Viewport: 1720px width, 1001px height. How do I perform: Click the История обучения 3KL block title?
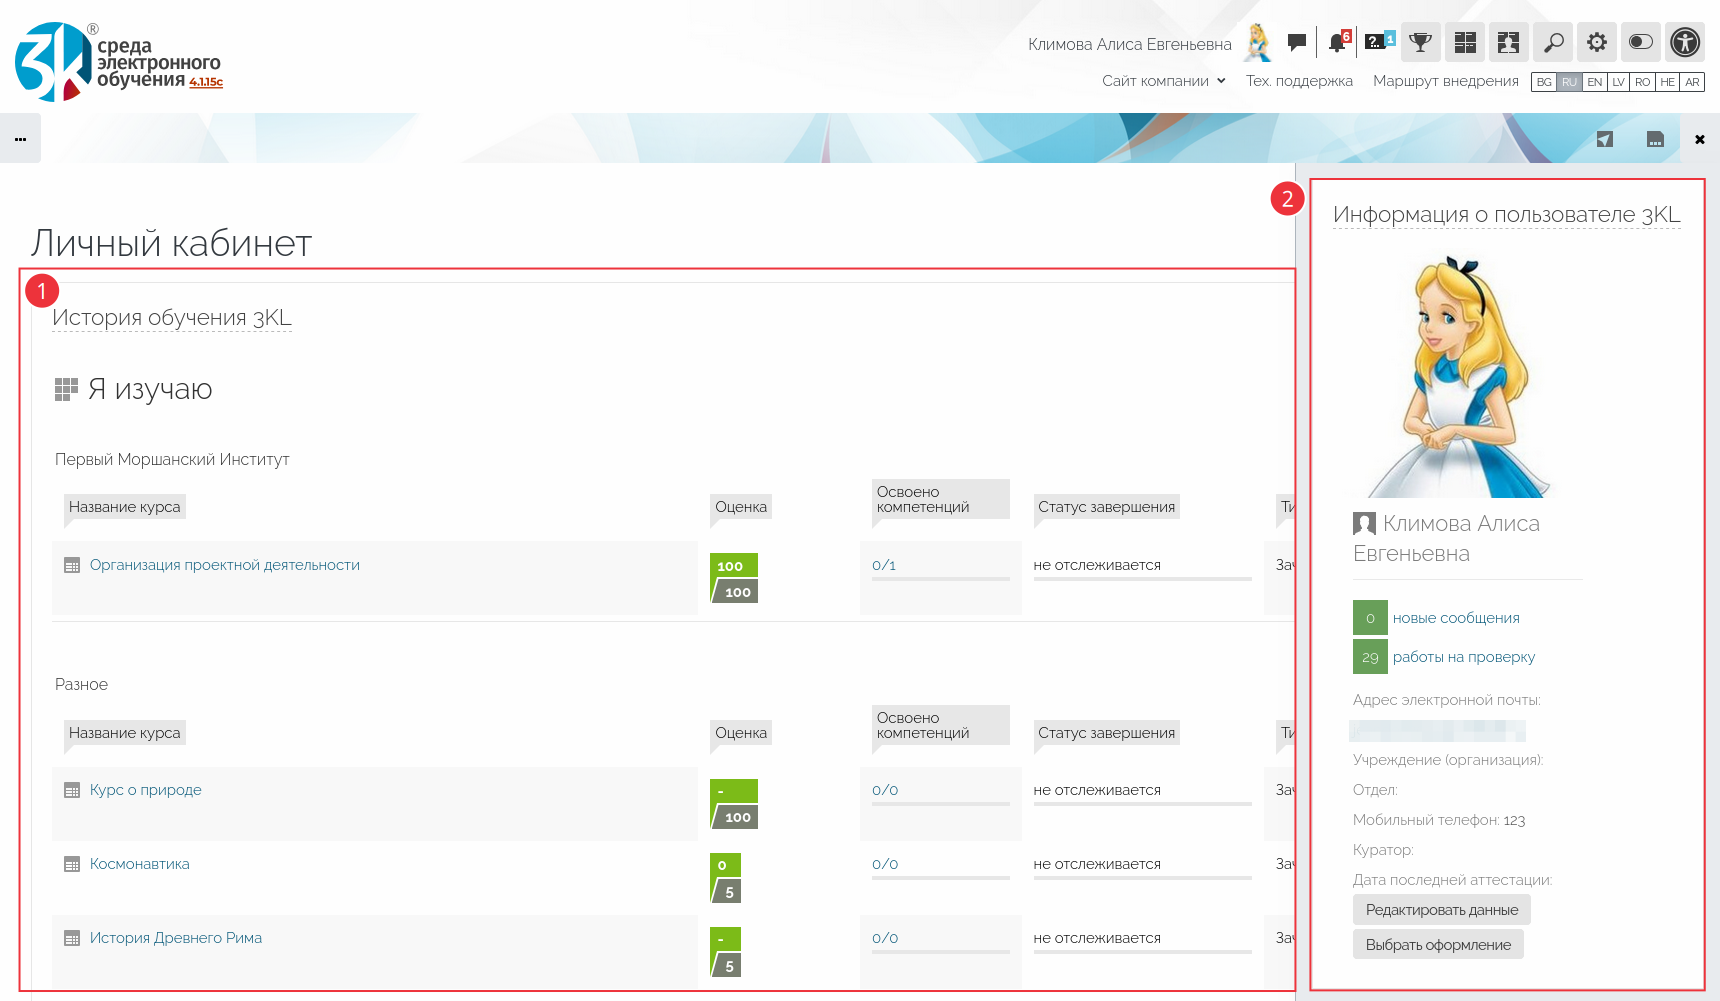pos(172,318)
